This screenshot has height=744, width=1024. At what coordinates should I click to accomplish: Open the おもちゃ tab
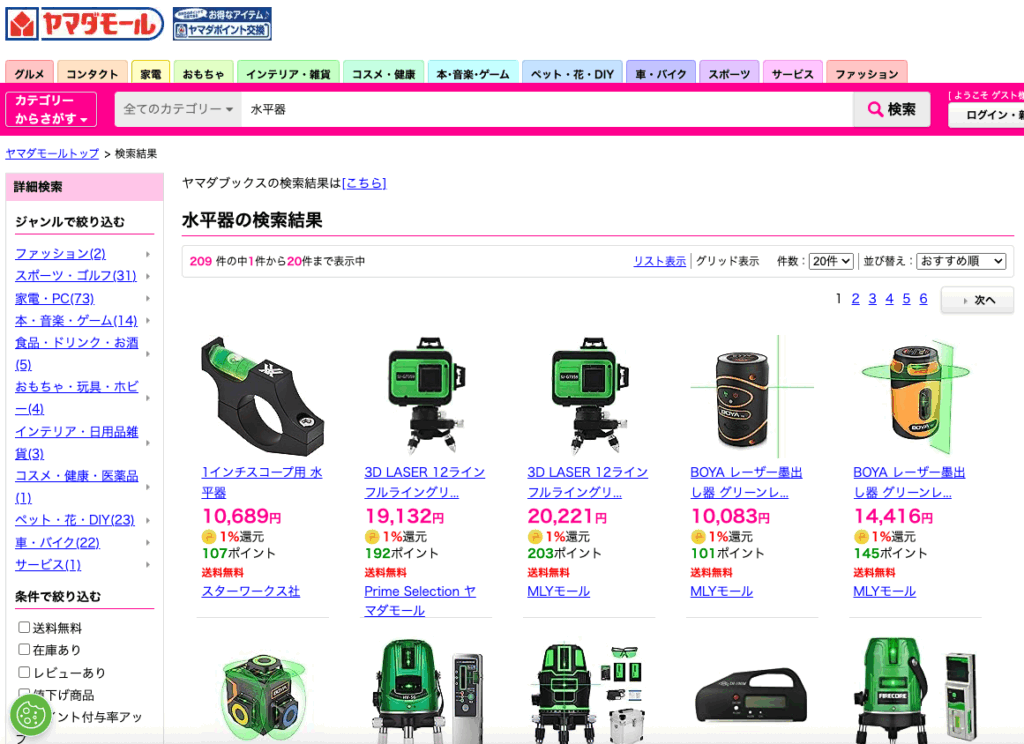[203, 73]
